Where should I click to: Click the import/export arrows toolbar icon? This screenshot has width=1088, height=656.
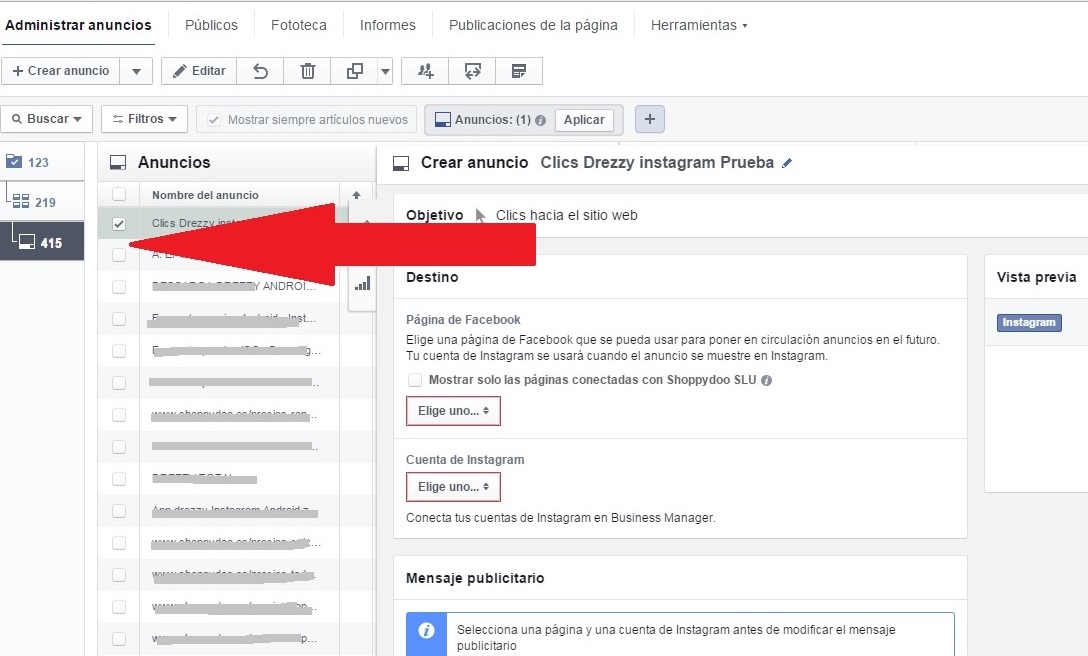473,71
